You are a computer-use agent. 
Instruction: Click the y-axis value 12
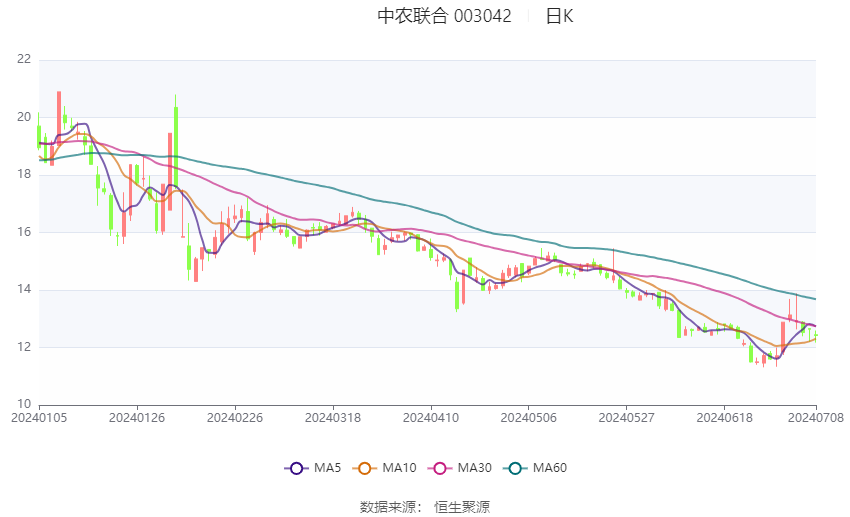point(24,346)
